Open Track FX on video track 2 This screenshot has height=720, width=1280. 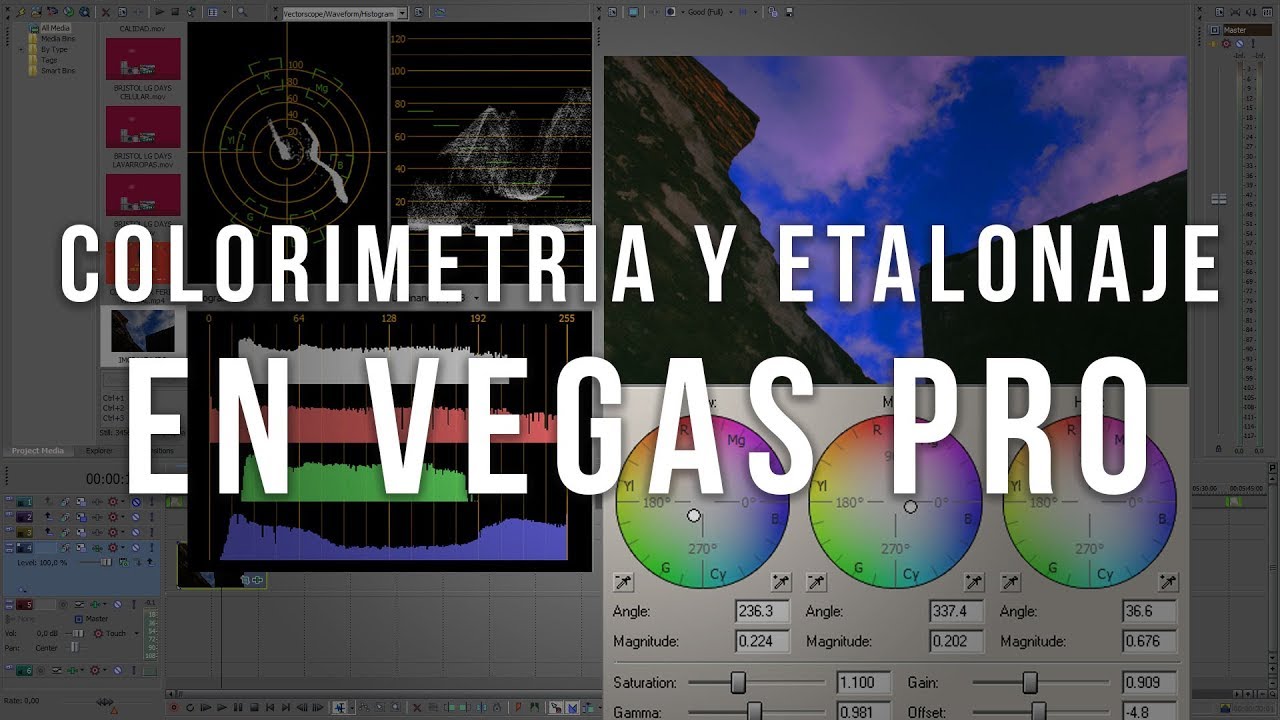97,517
